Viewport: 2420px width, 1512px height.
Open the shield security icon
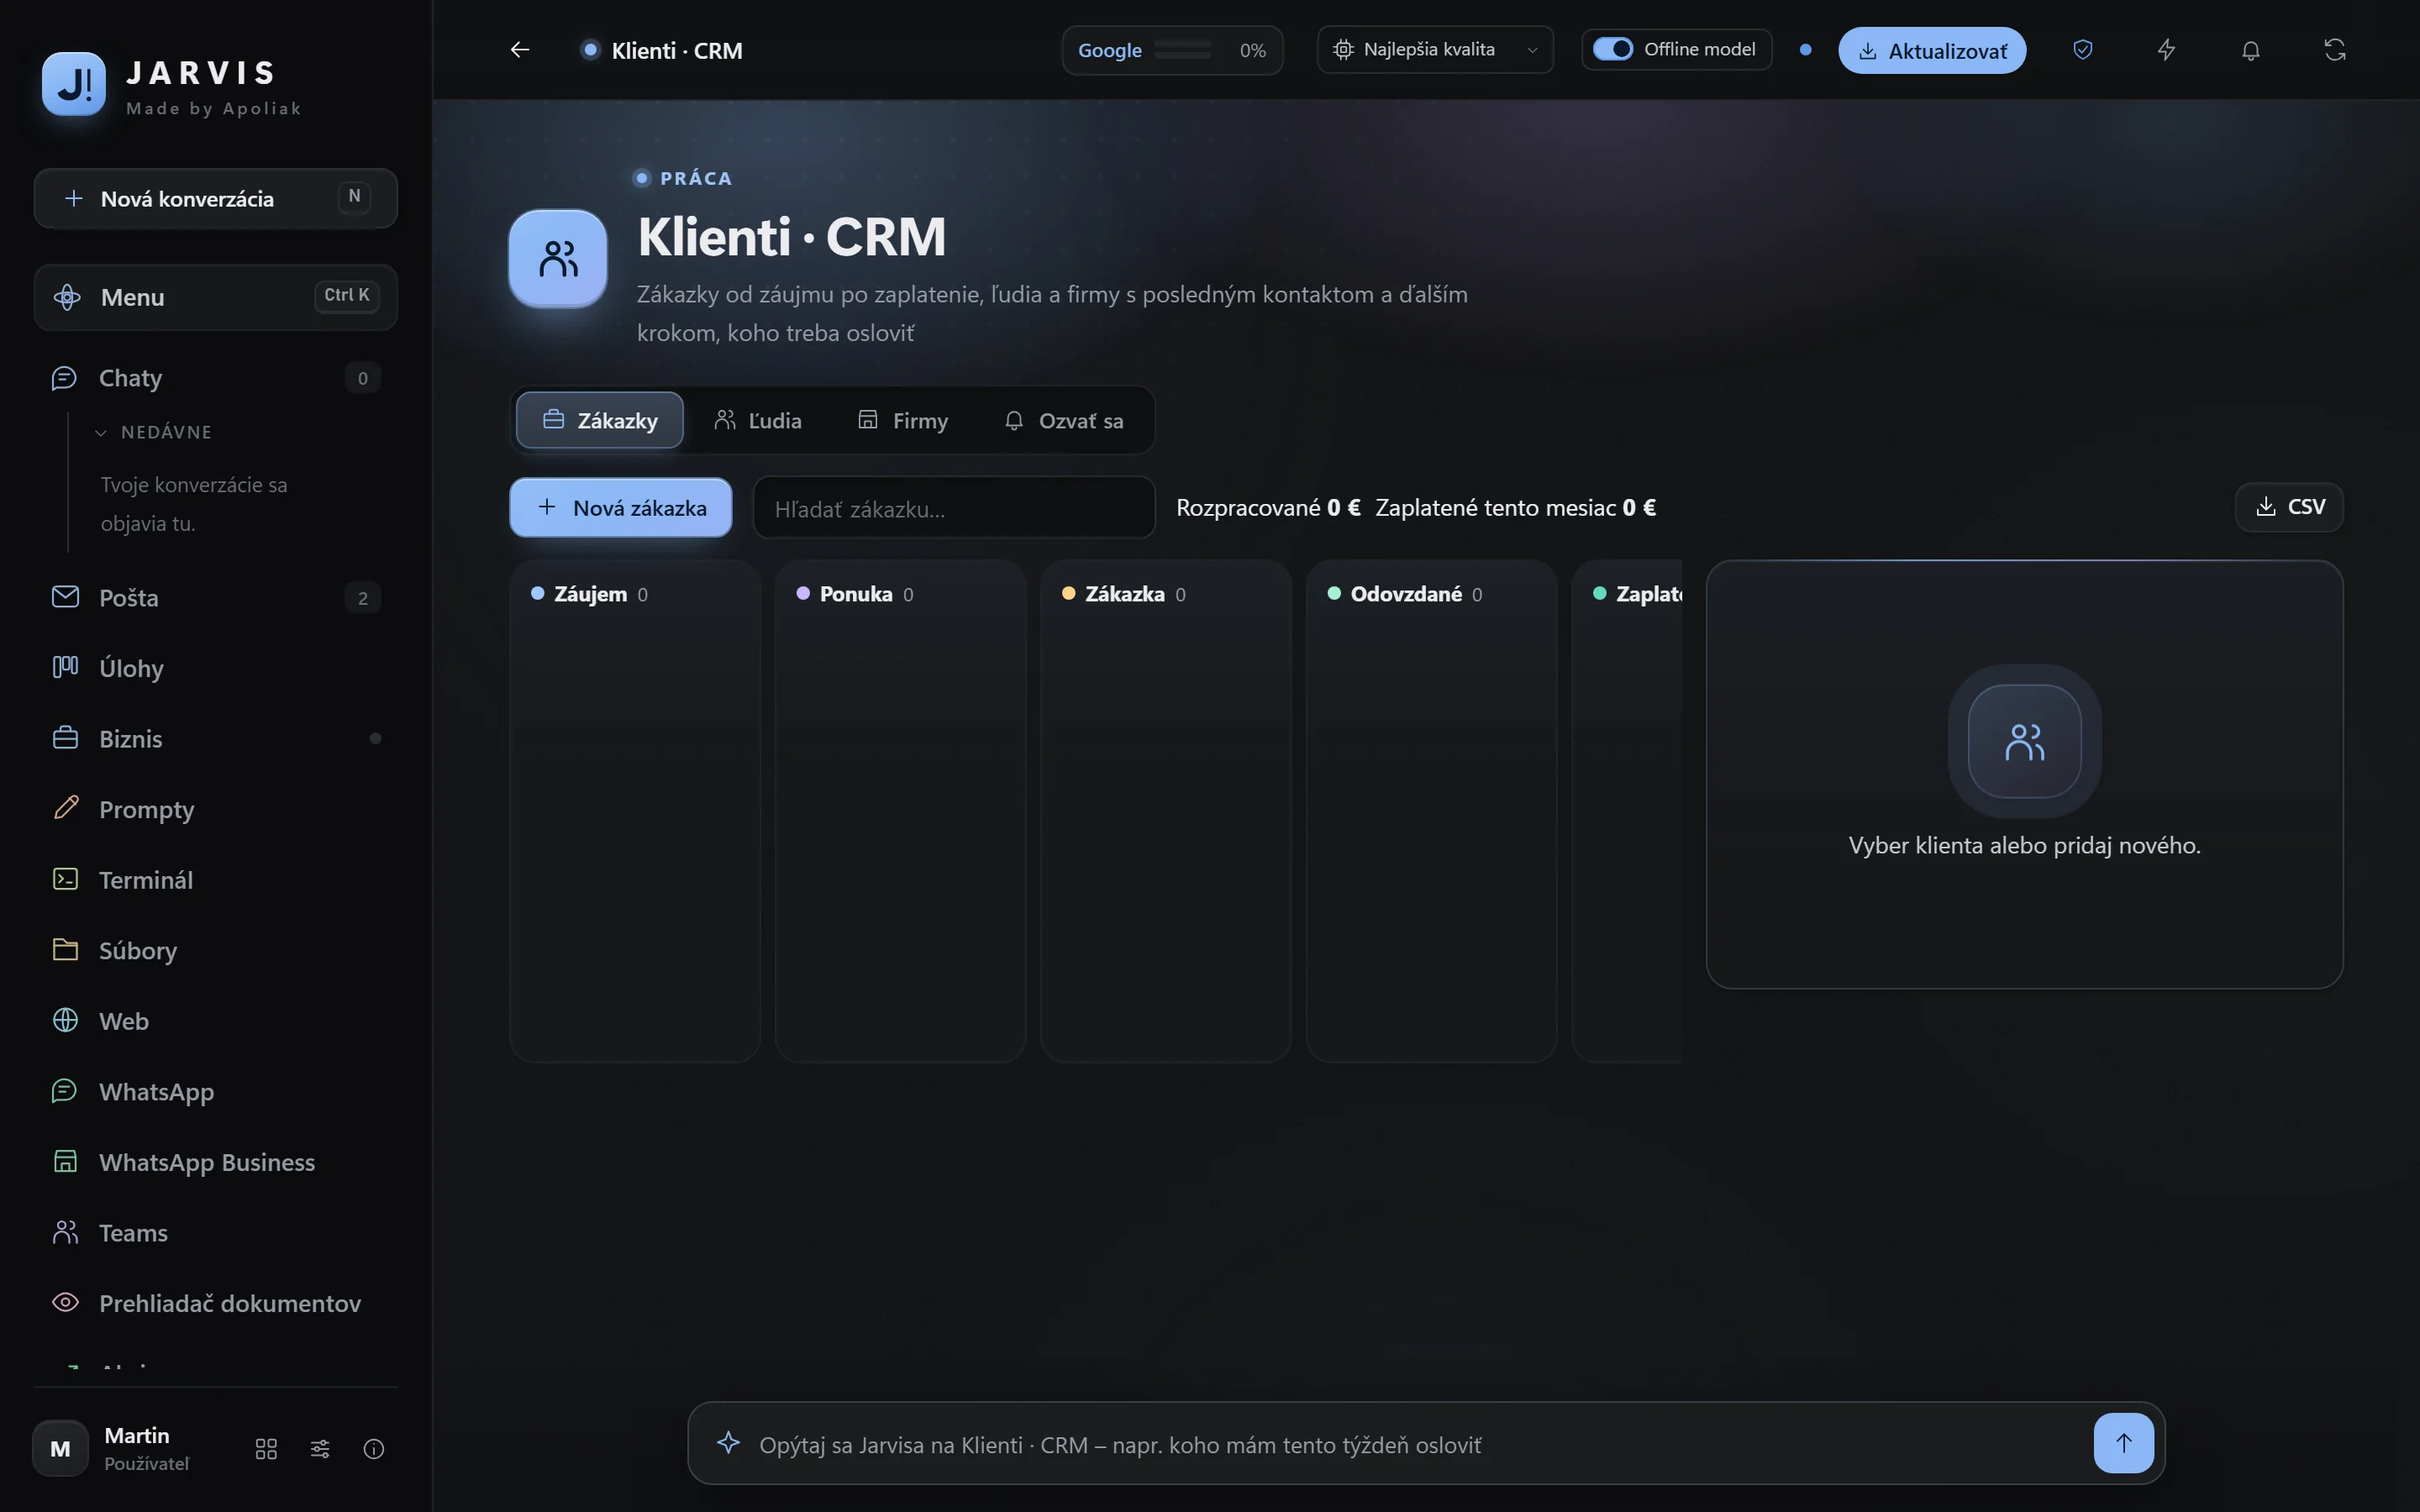pos(2082,50)
